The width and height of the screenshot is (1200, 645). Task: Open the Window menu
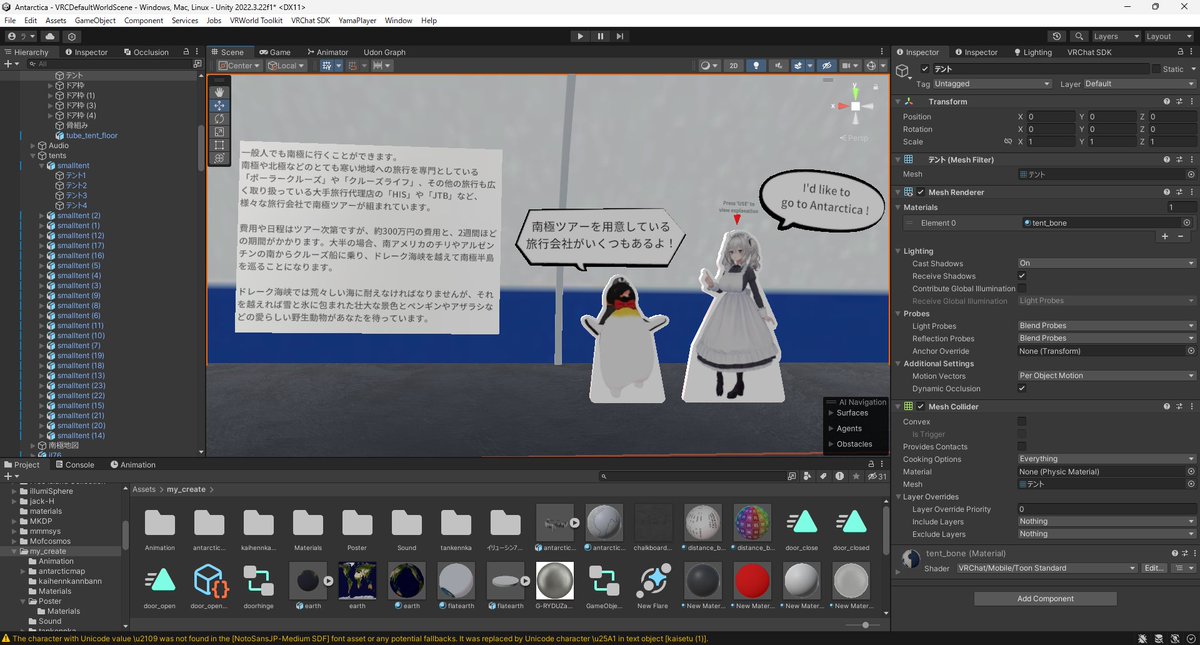(398, 20)
